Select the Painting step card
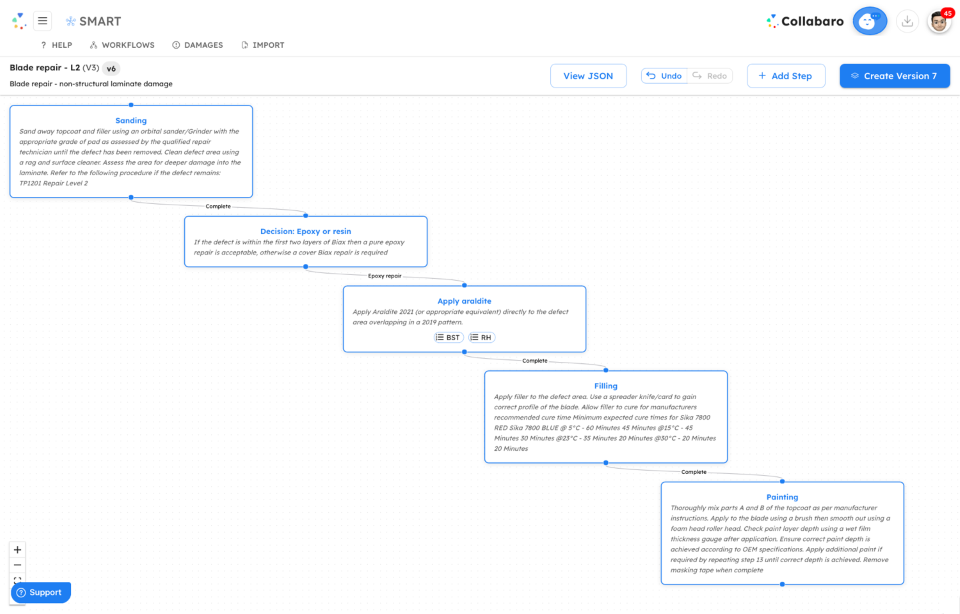This screenshot has height=614, width=960. (783, 533)
